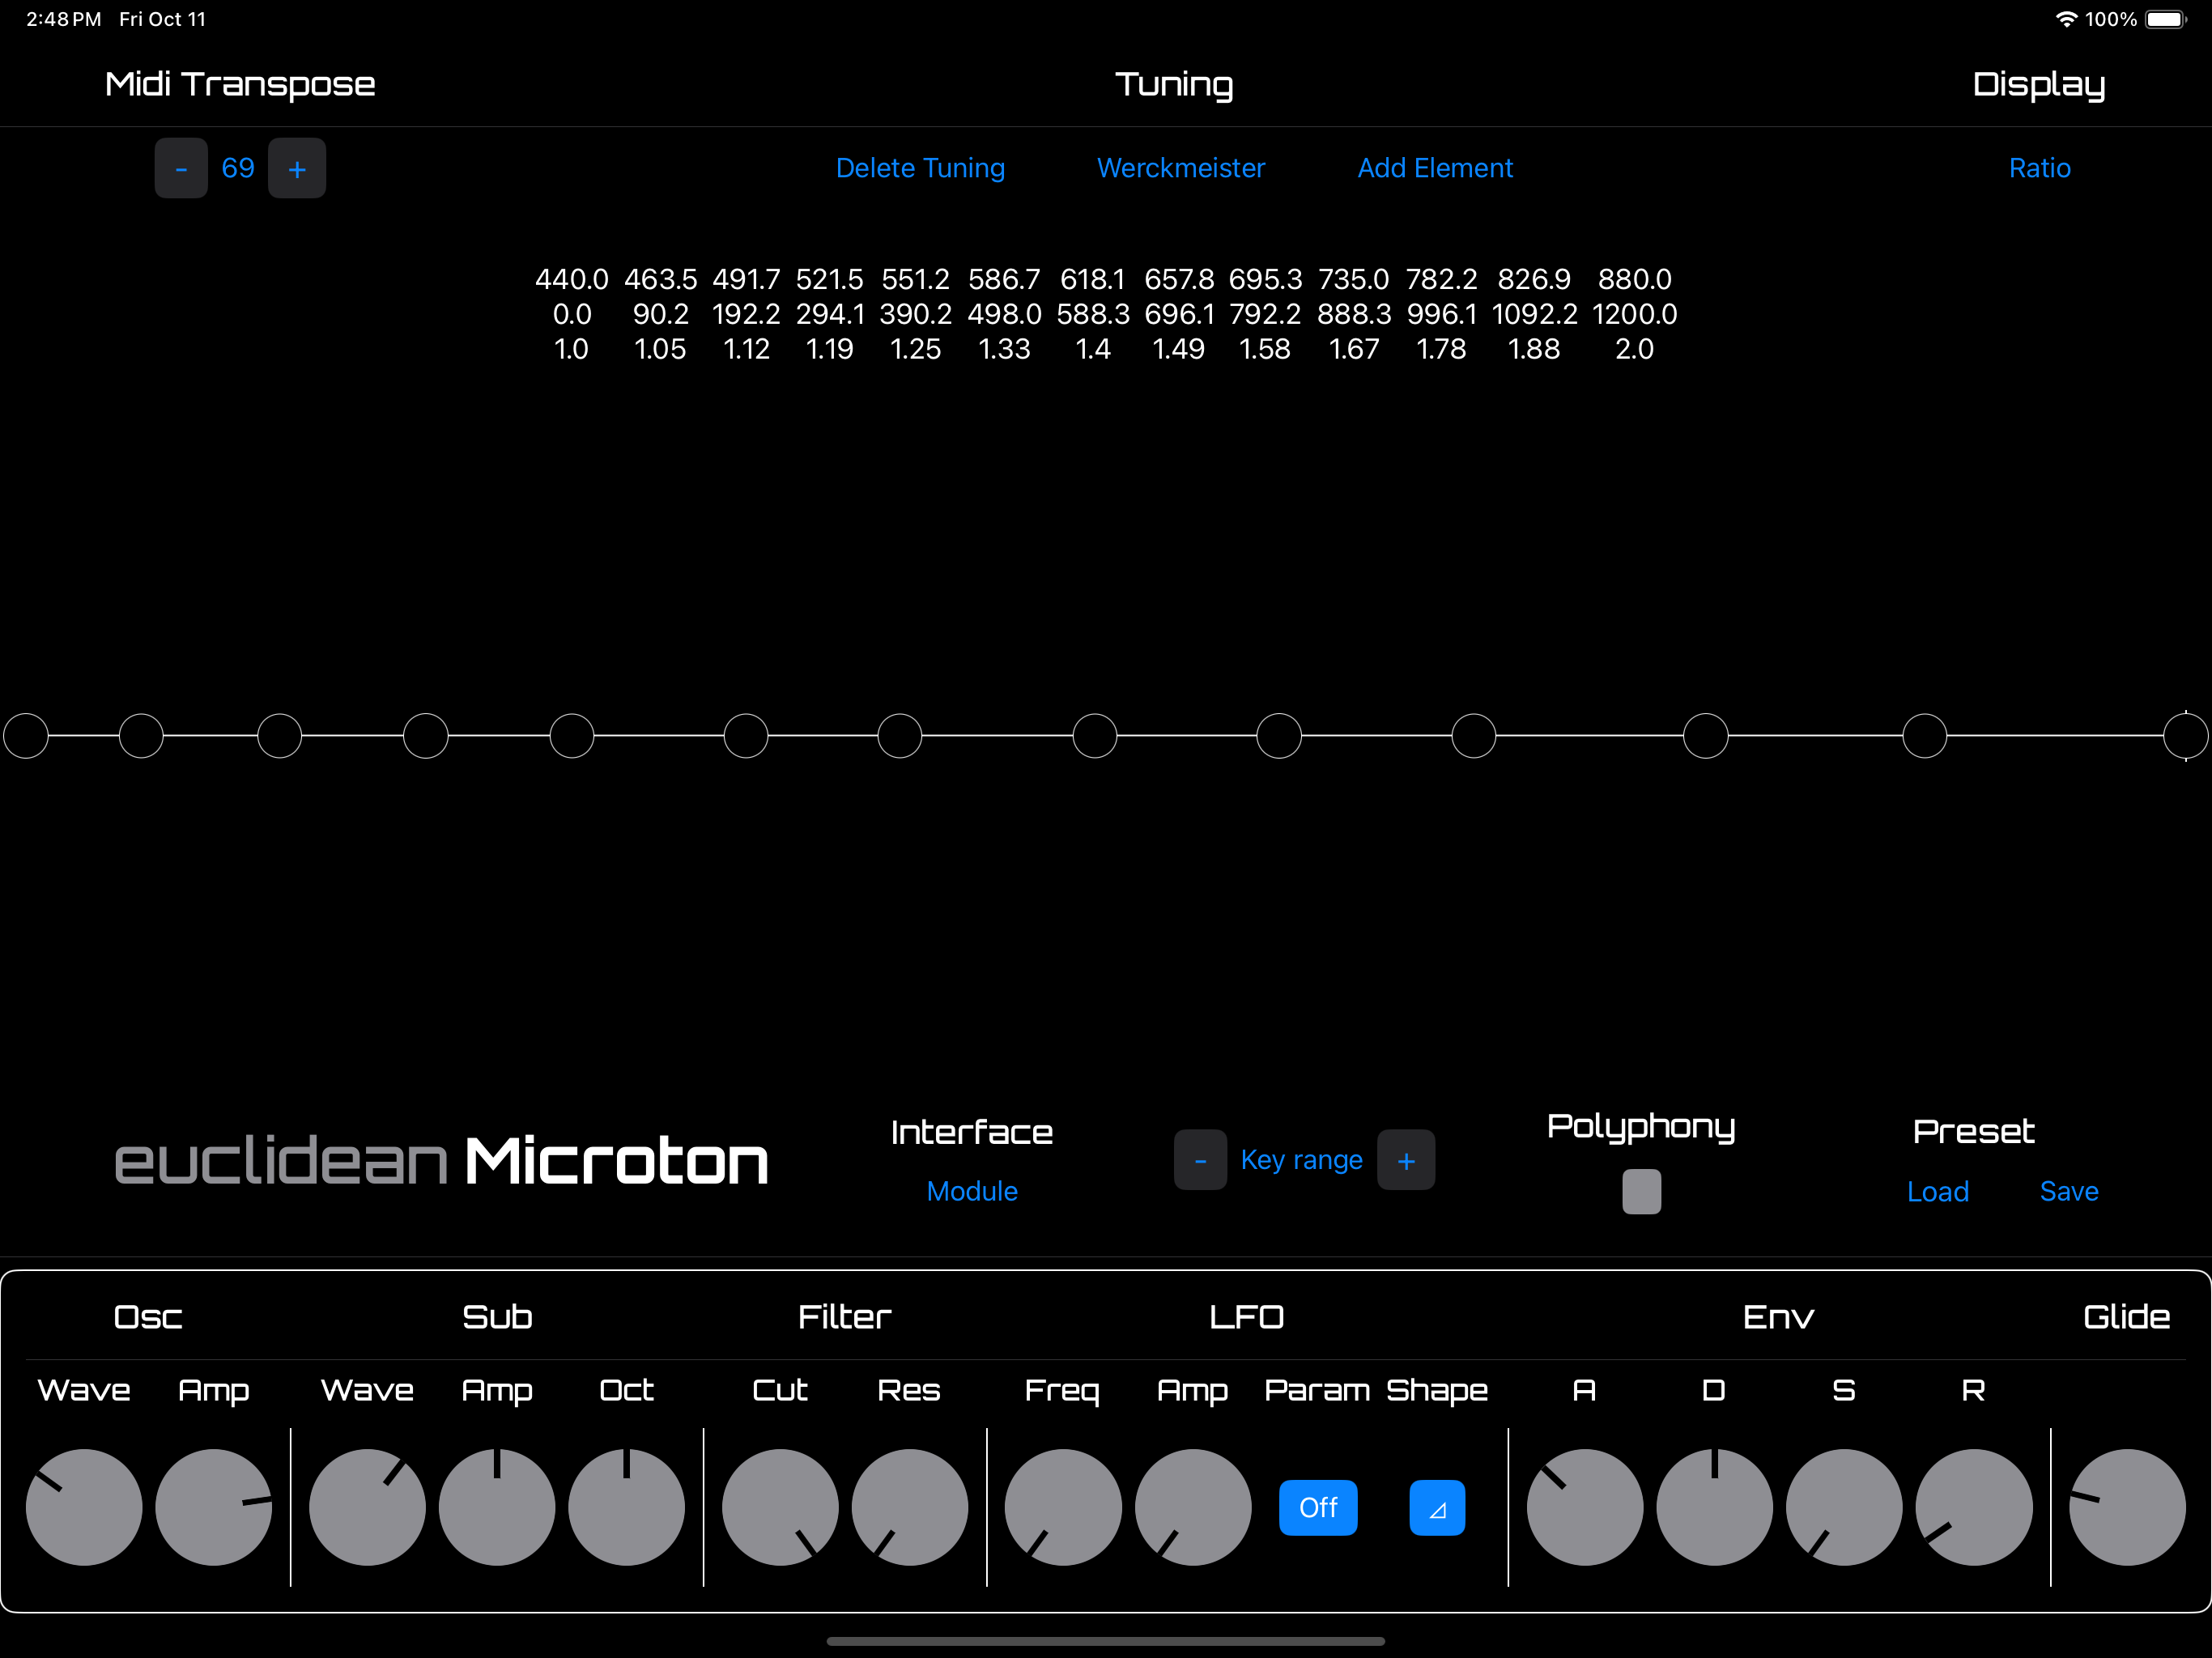Select the second tuning node circle
Screen dimensions: 2212x1658
tap(141, 736)
